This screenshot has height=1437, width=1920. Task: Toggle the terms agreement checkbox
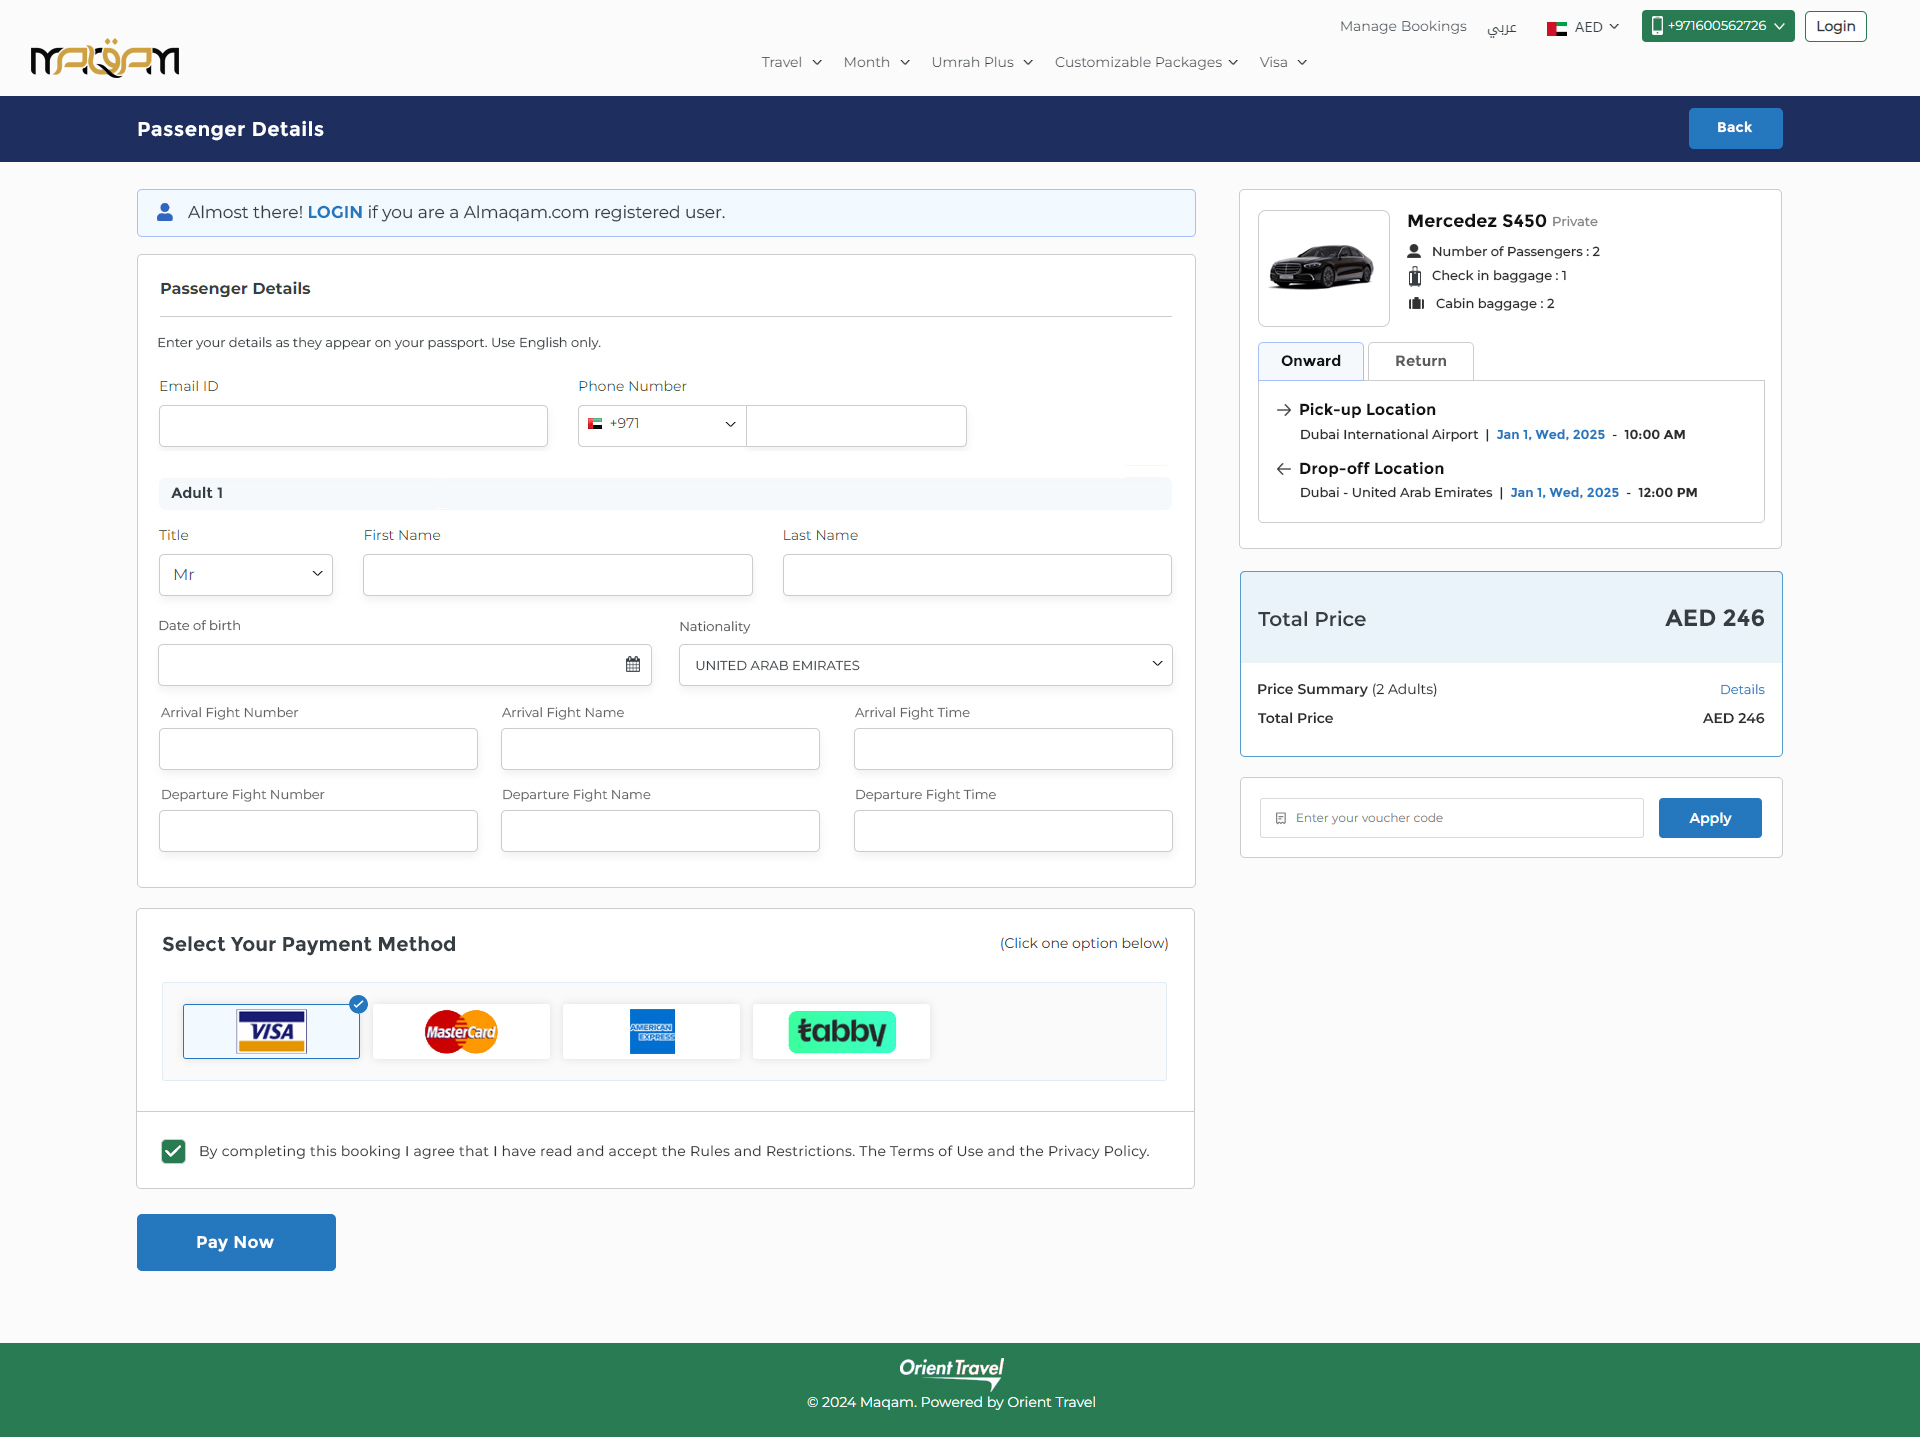pyautogui.click(x=173, y=1151)
